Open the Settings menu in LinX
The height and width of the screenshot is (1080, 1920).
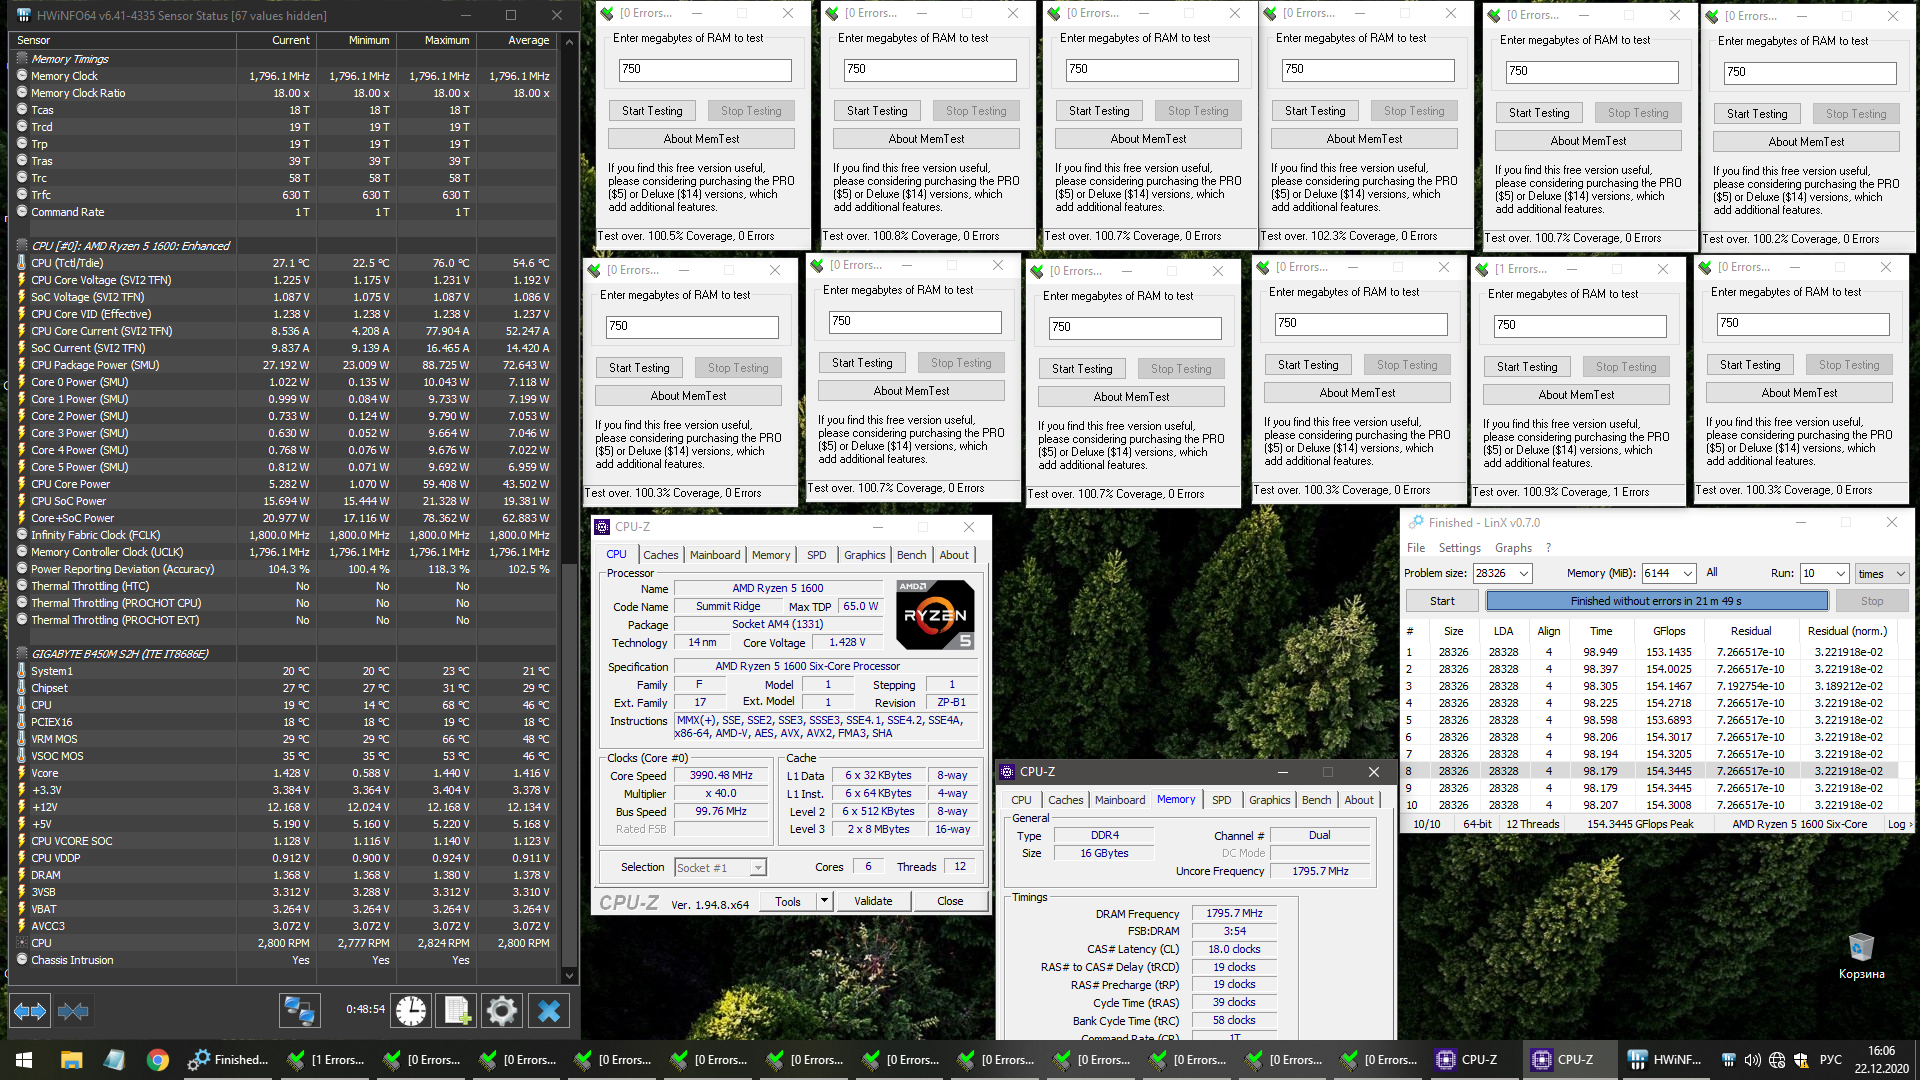click(x=1459, y=548)
